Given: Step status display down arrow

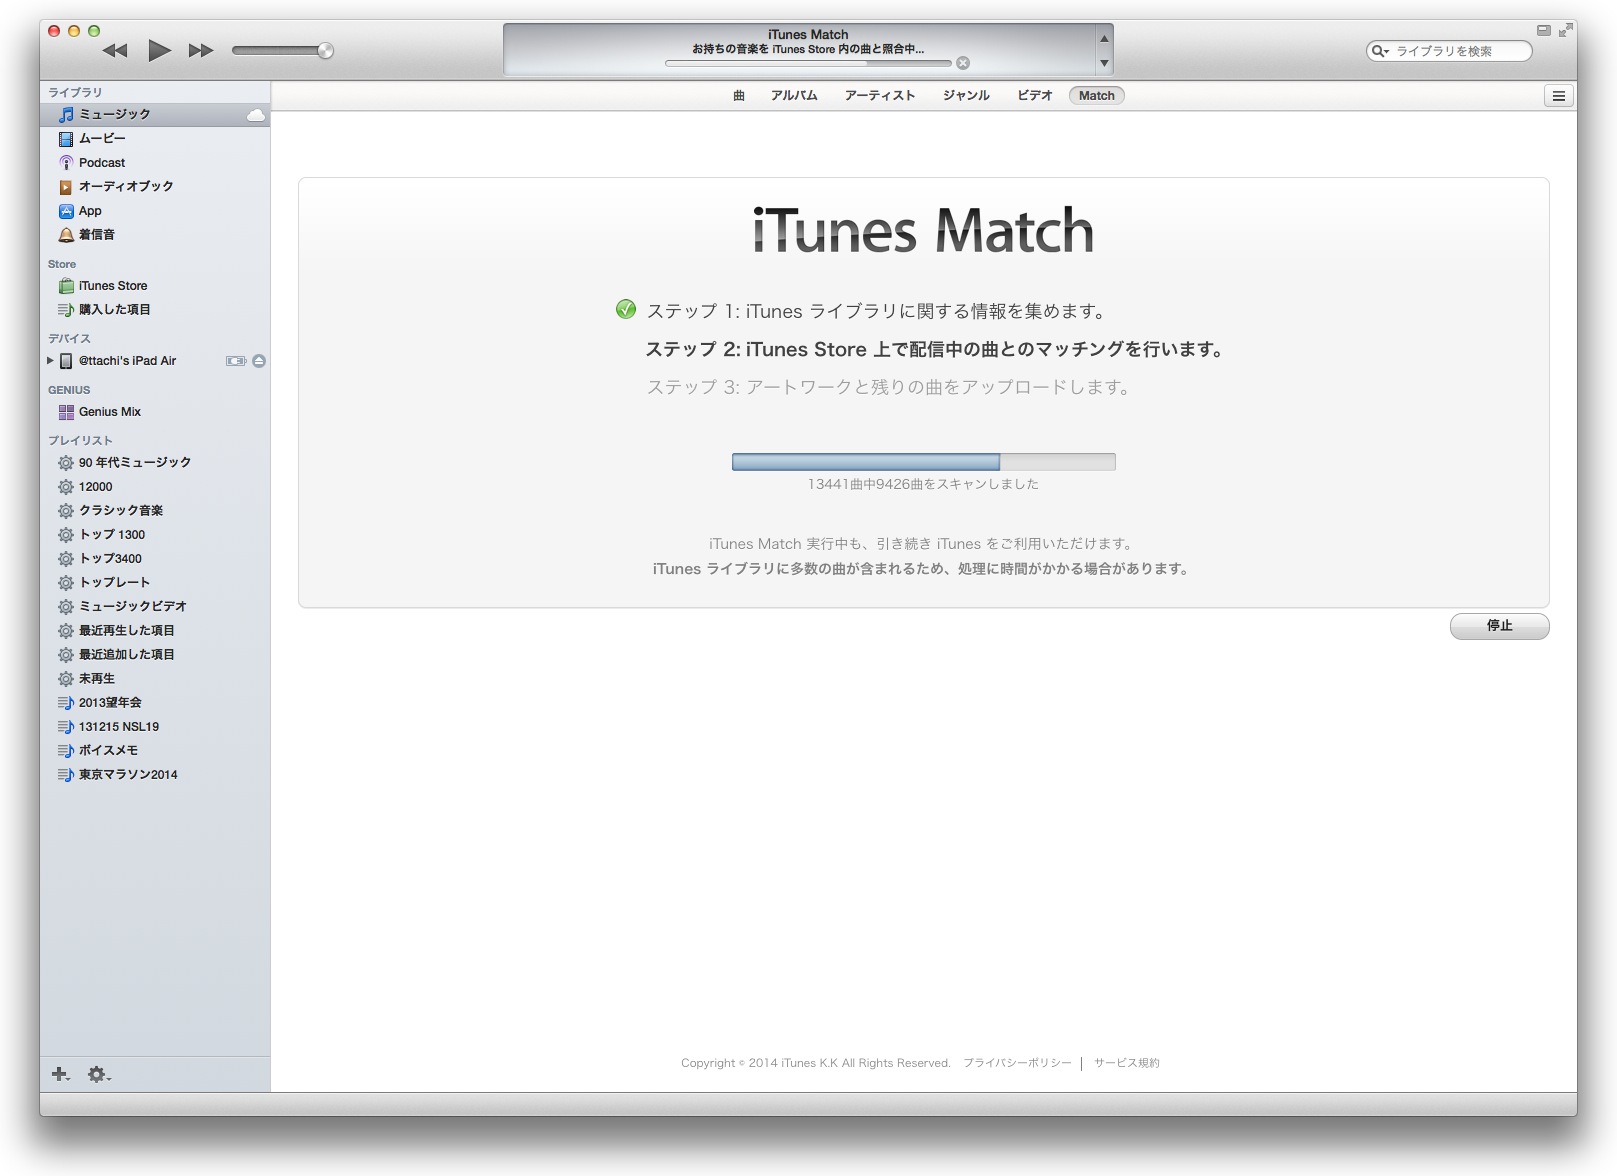Looking at the screenshot, I should click(1104, 63).
